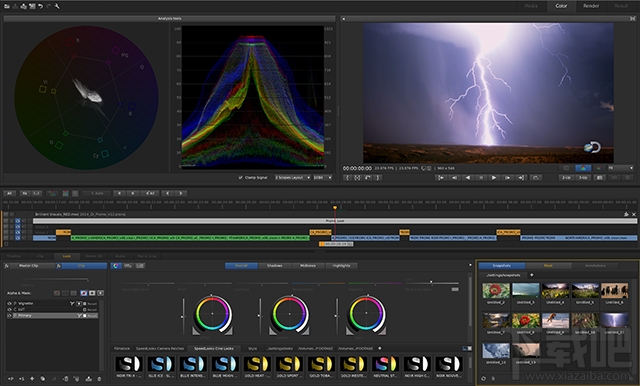Toggle the second layer's visibility eye
The height and width of the screenshot is (386, 640).
[9, 310]
